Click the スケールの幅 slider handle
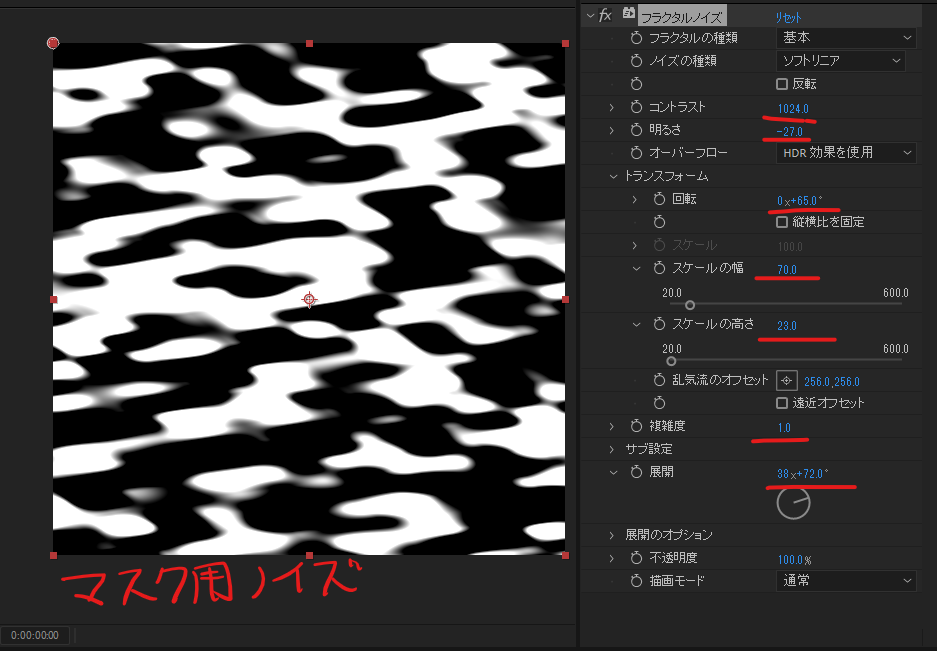 (690, 305)
